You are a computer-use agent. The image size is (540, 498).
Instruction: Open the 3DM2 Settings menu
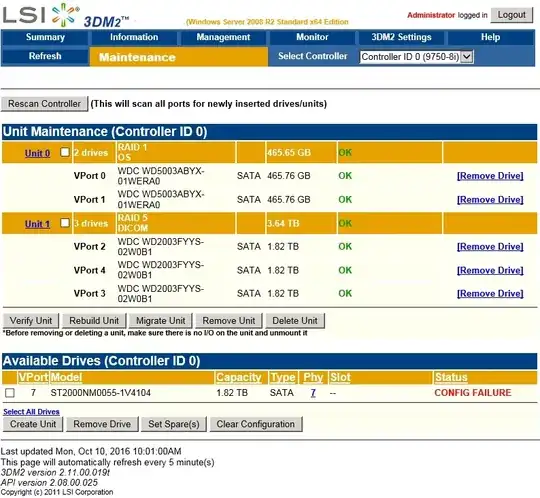[x=401, y=37]
